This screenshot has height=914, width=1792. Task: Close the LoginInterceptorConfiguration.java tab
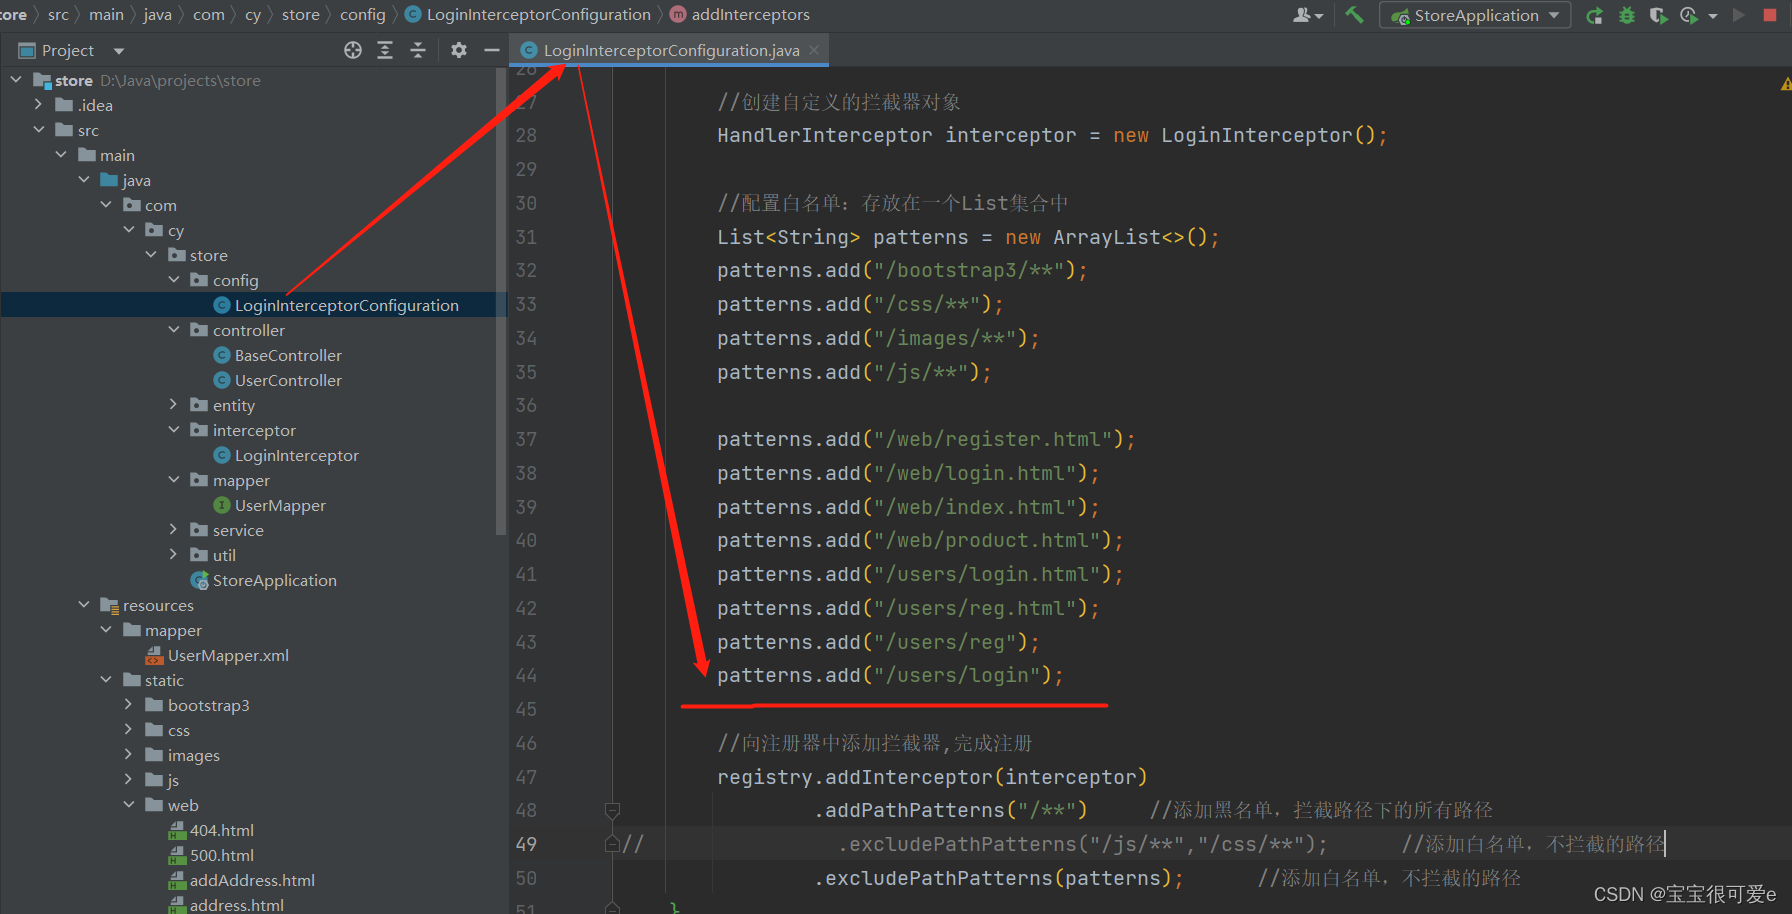pos(814,50)
